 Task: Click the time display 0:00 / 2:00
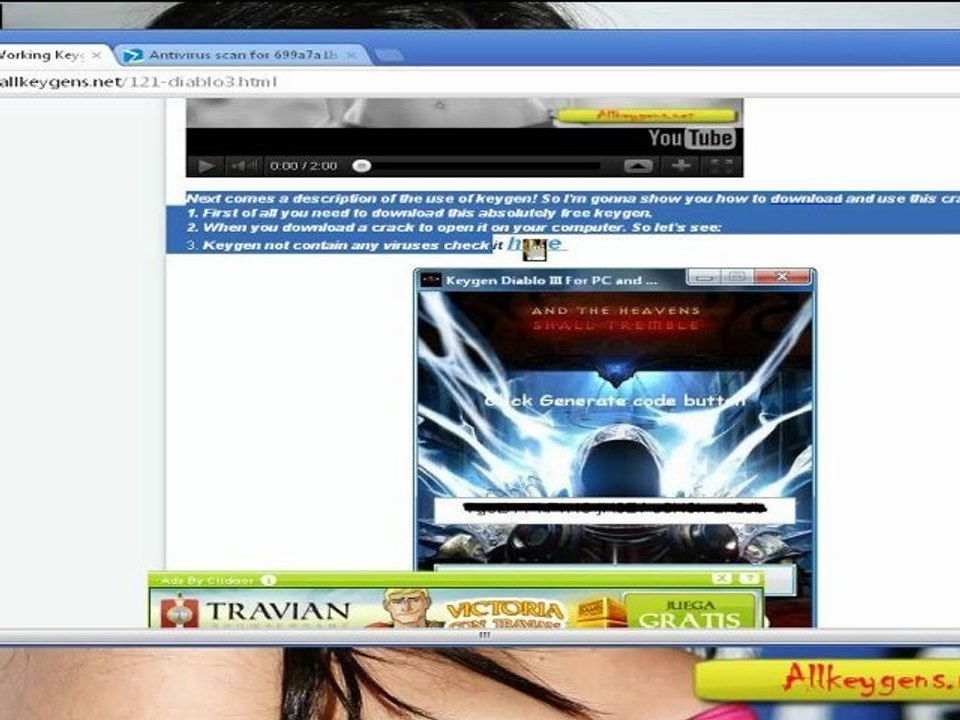click(x=303, y=166)
